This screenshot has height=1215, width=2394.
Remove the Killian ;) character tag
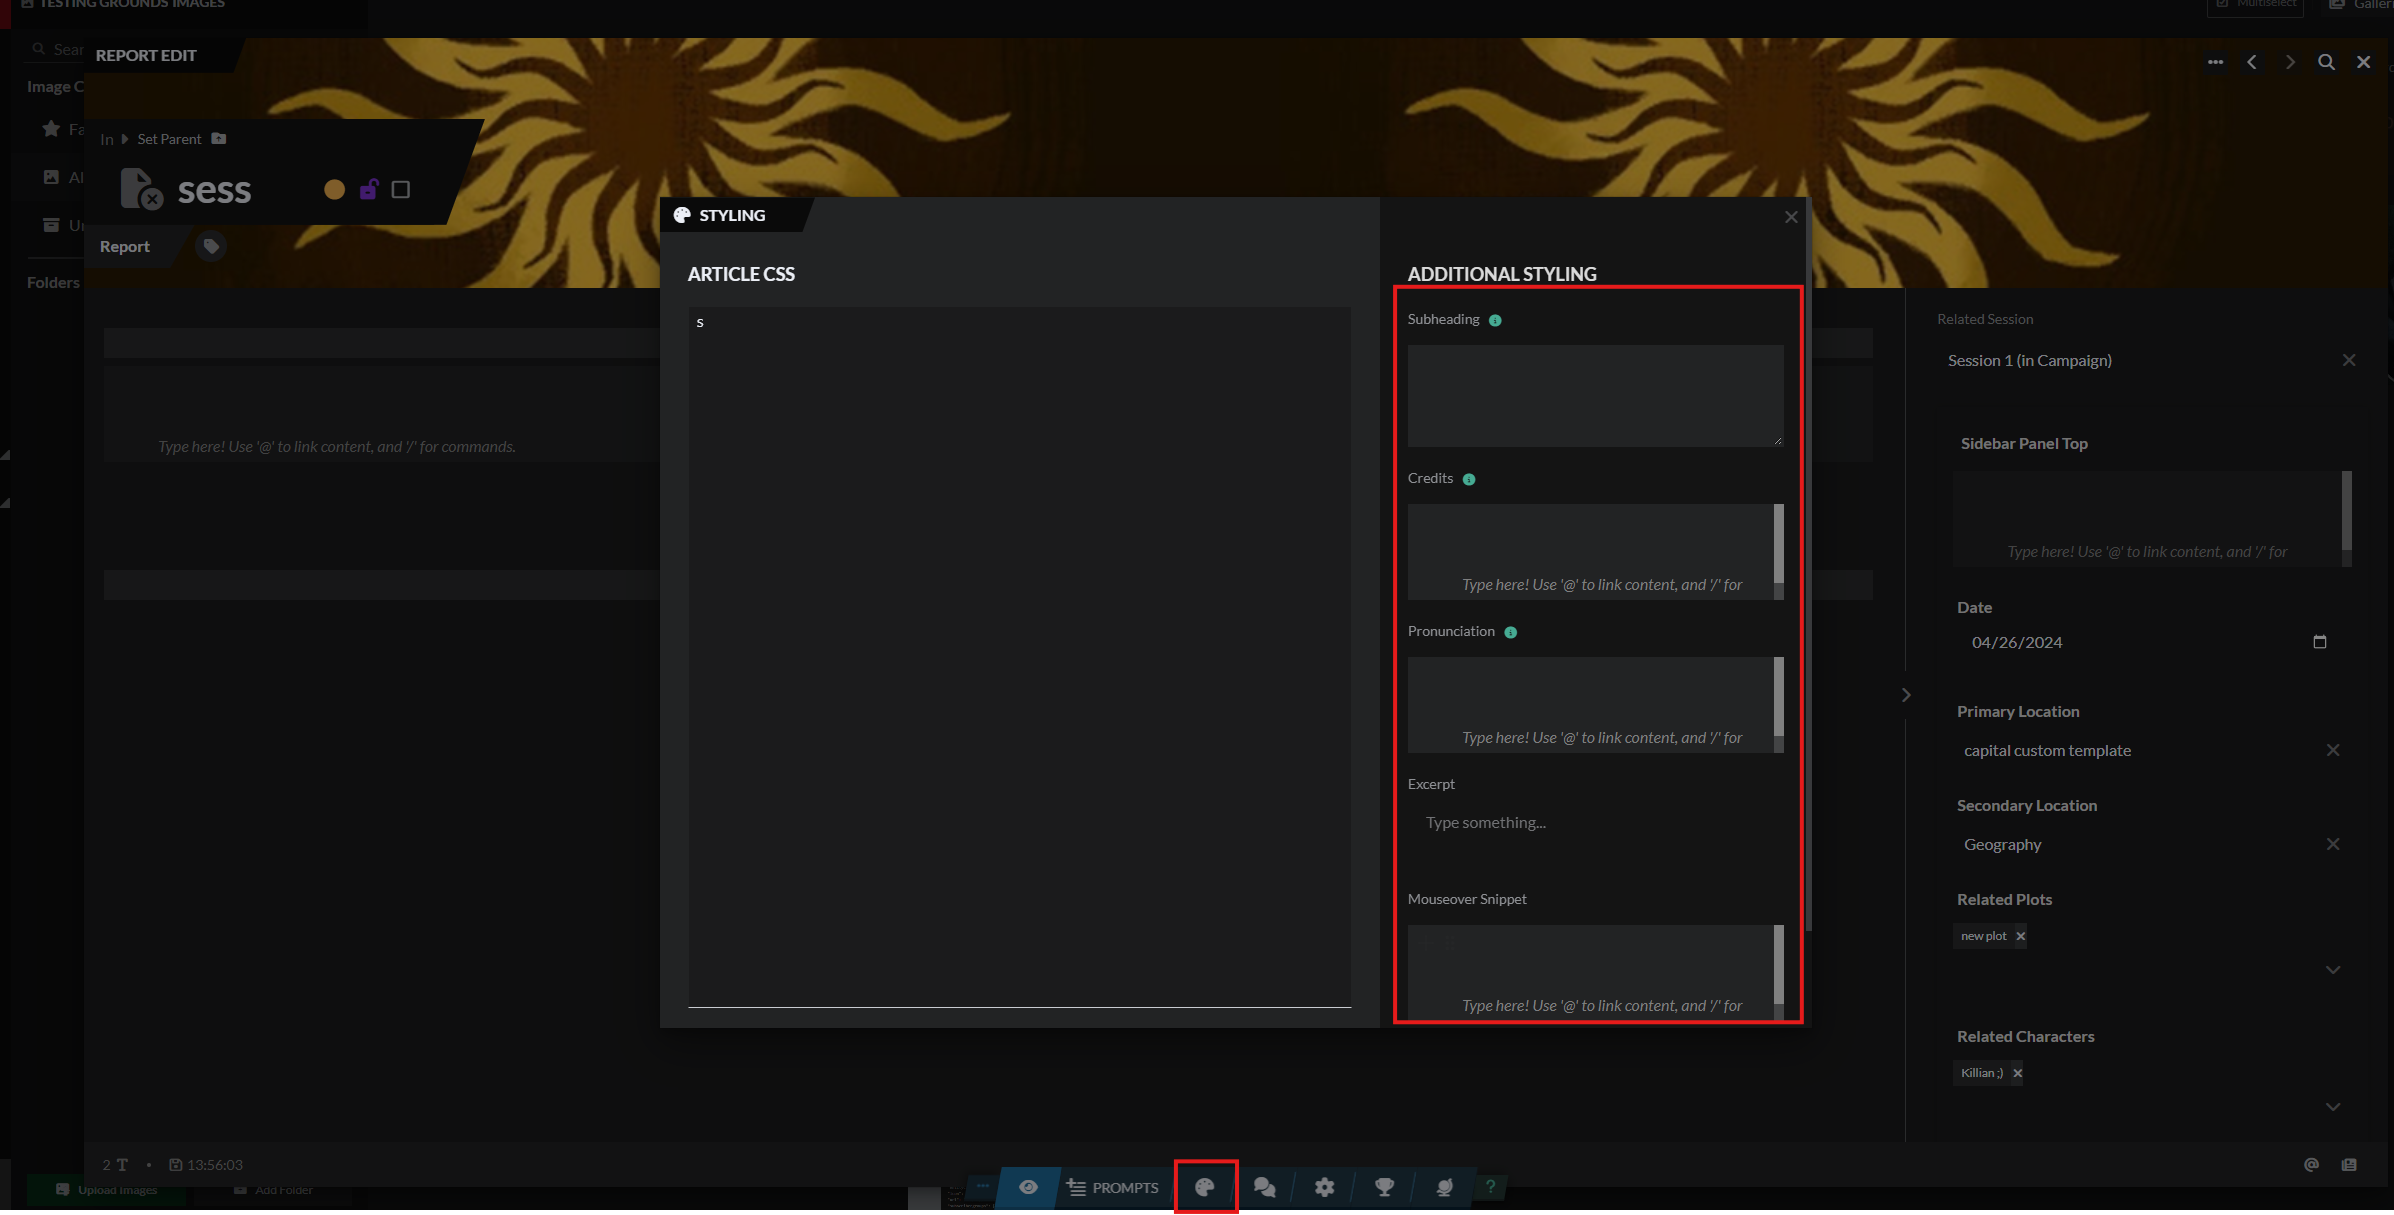2017,1073
